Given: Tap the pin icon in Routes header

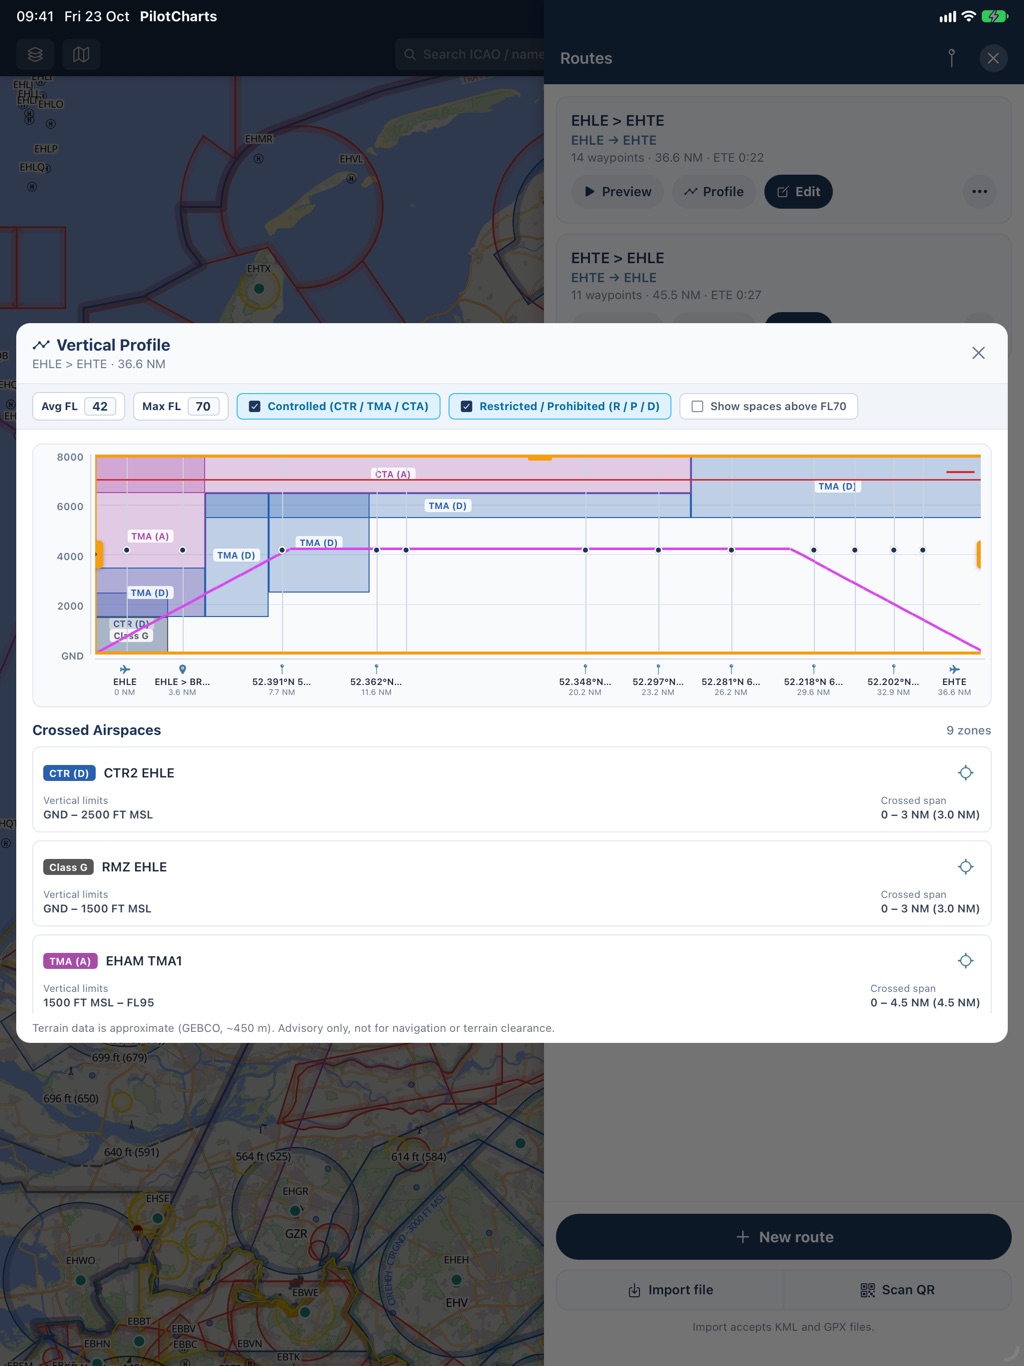Looking at the screenshot, I should (951, 58).
